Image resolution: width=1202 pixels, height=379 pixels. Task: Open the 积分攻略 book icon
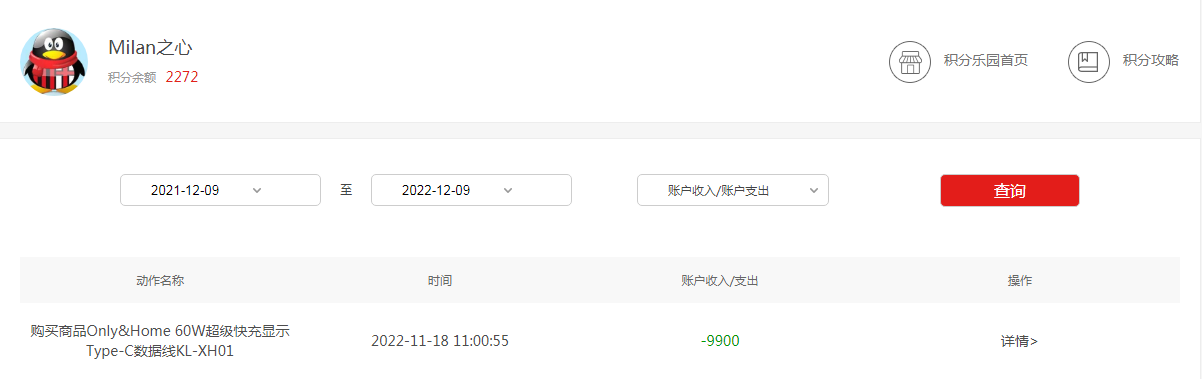click(x=1089, y=61)
